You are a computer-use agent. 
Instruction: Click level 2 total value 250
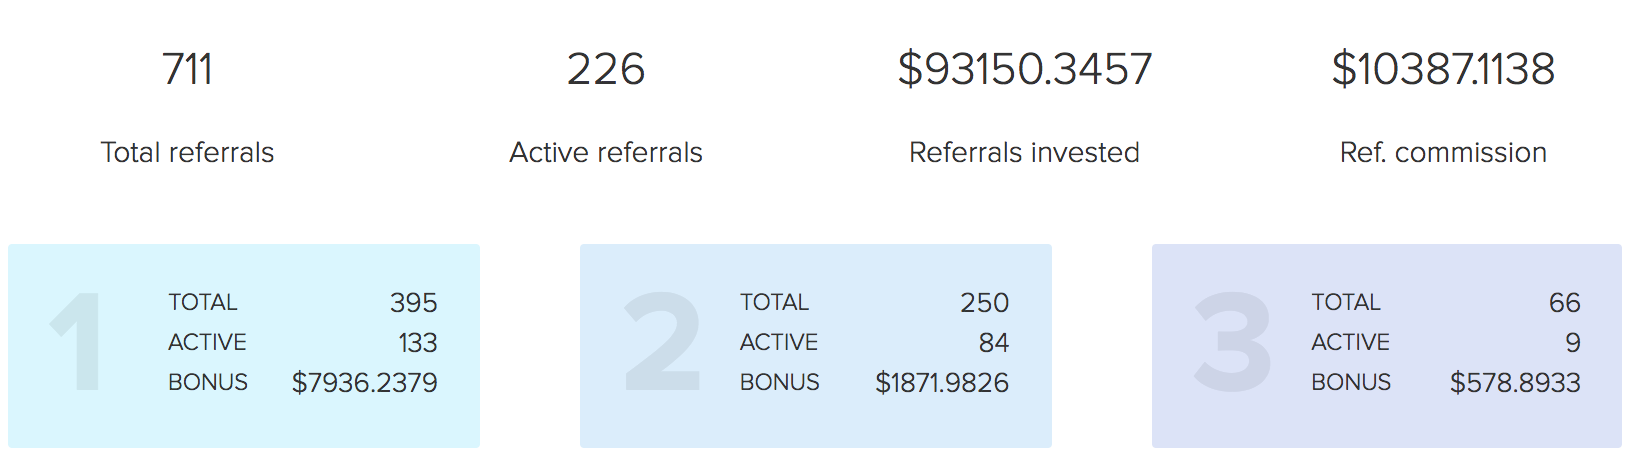coord(985,302)
